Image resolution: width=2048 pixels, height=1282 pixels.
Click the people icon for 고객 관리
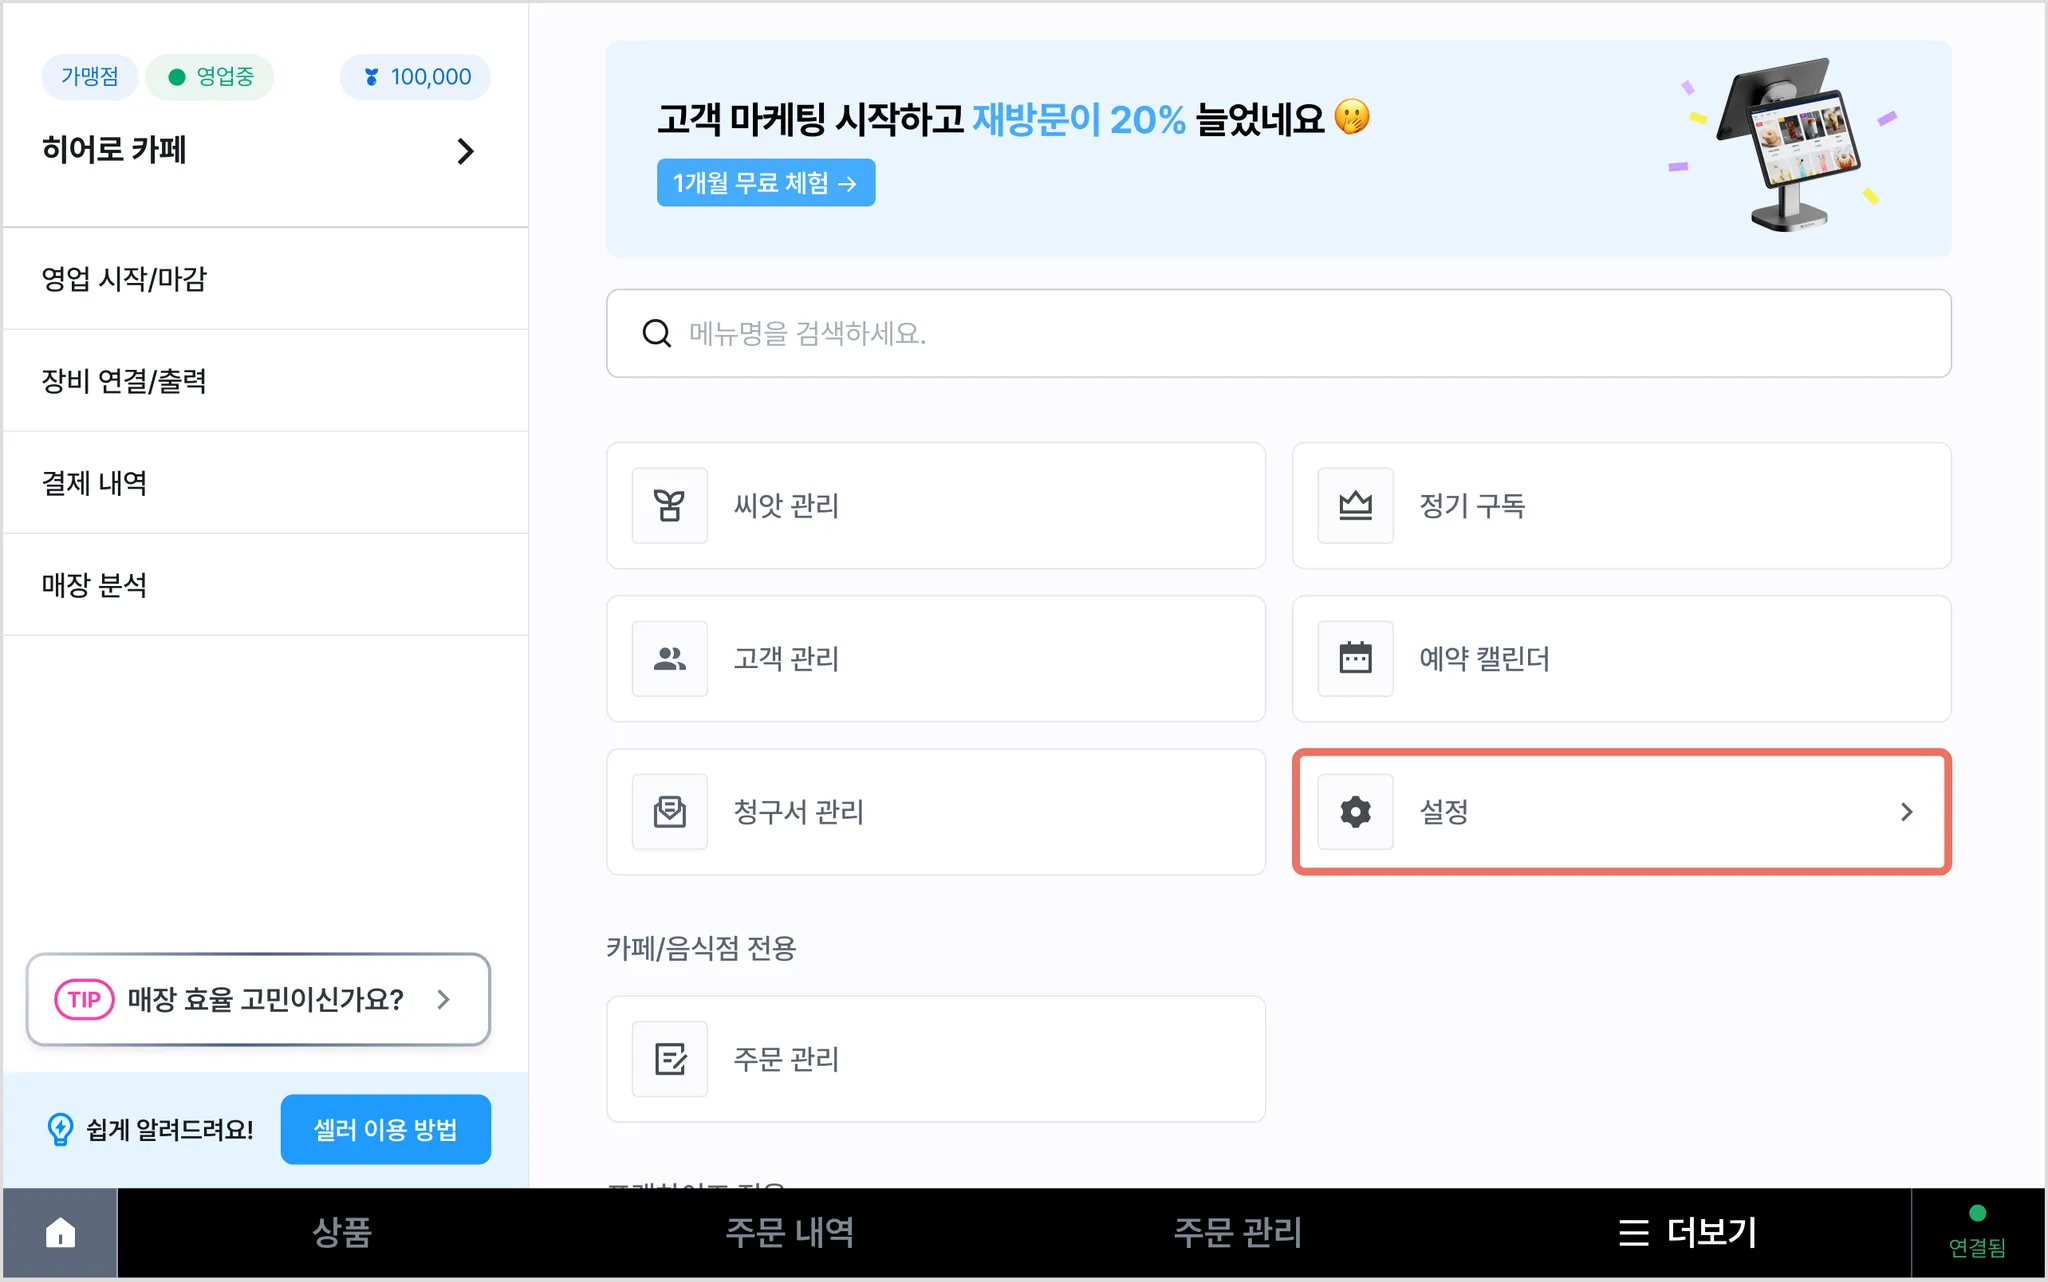point(669,659)
